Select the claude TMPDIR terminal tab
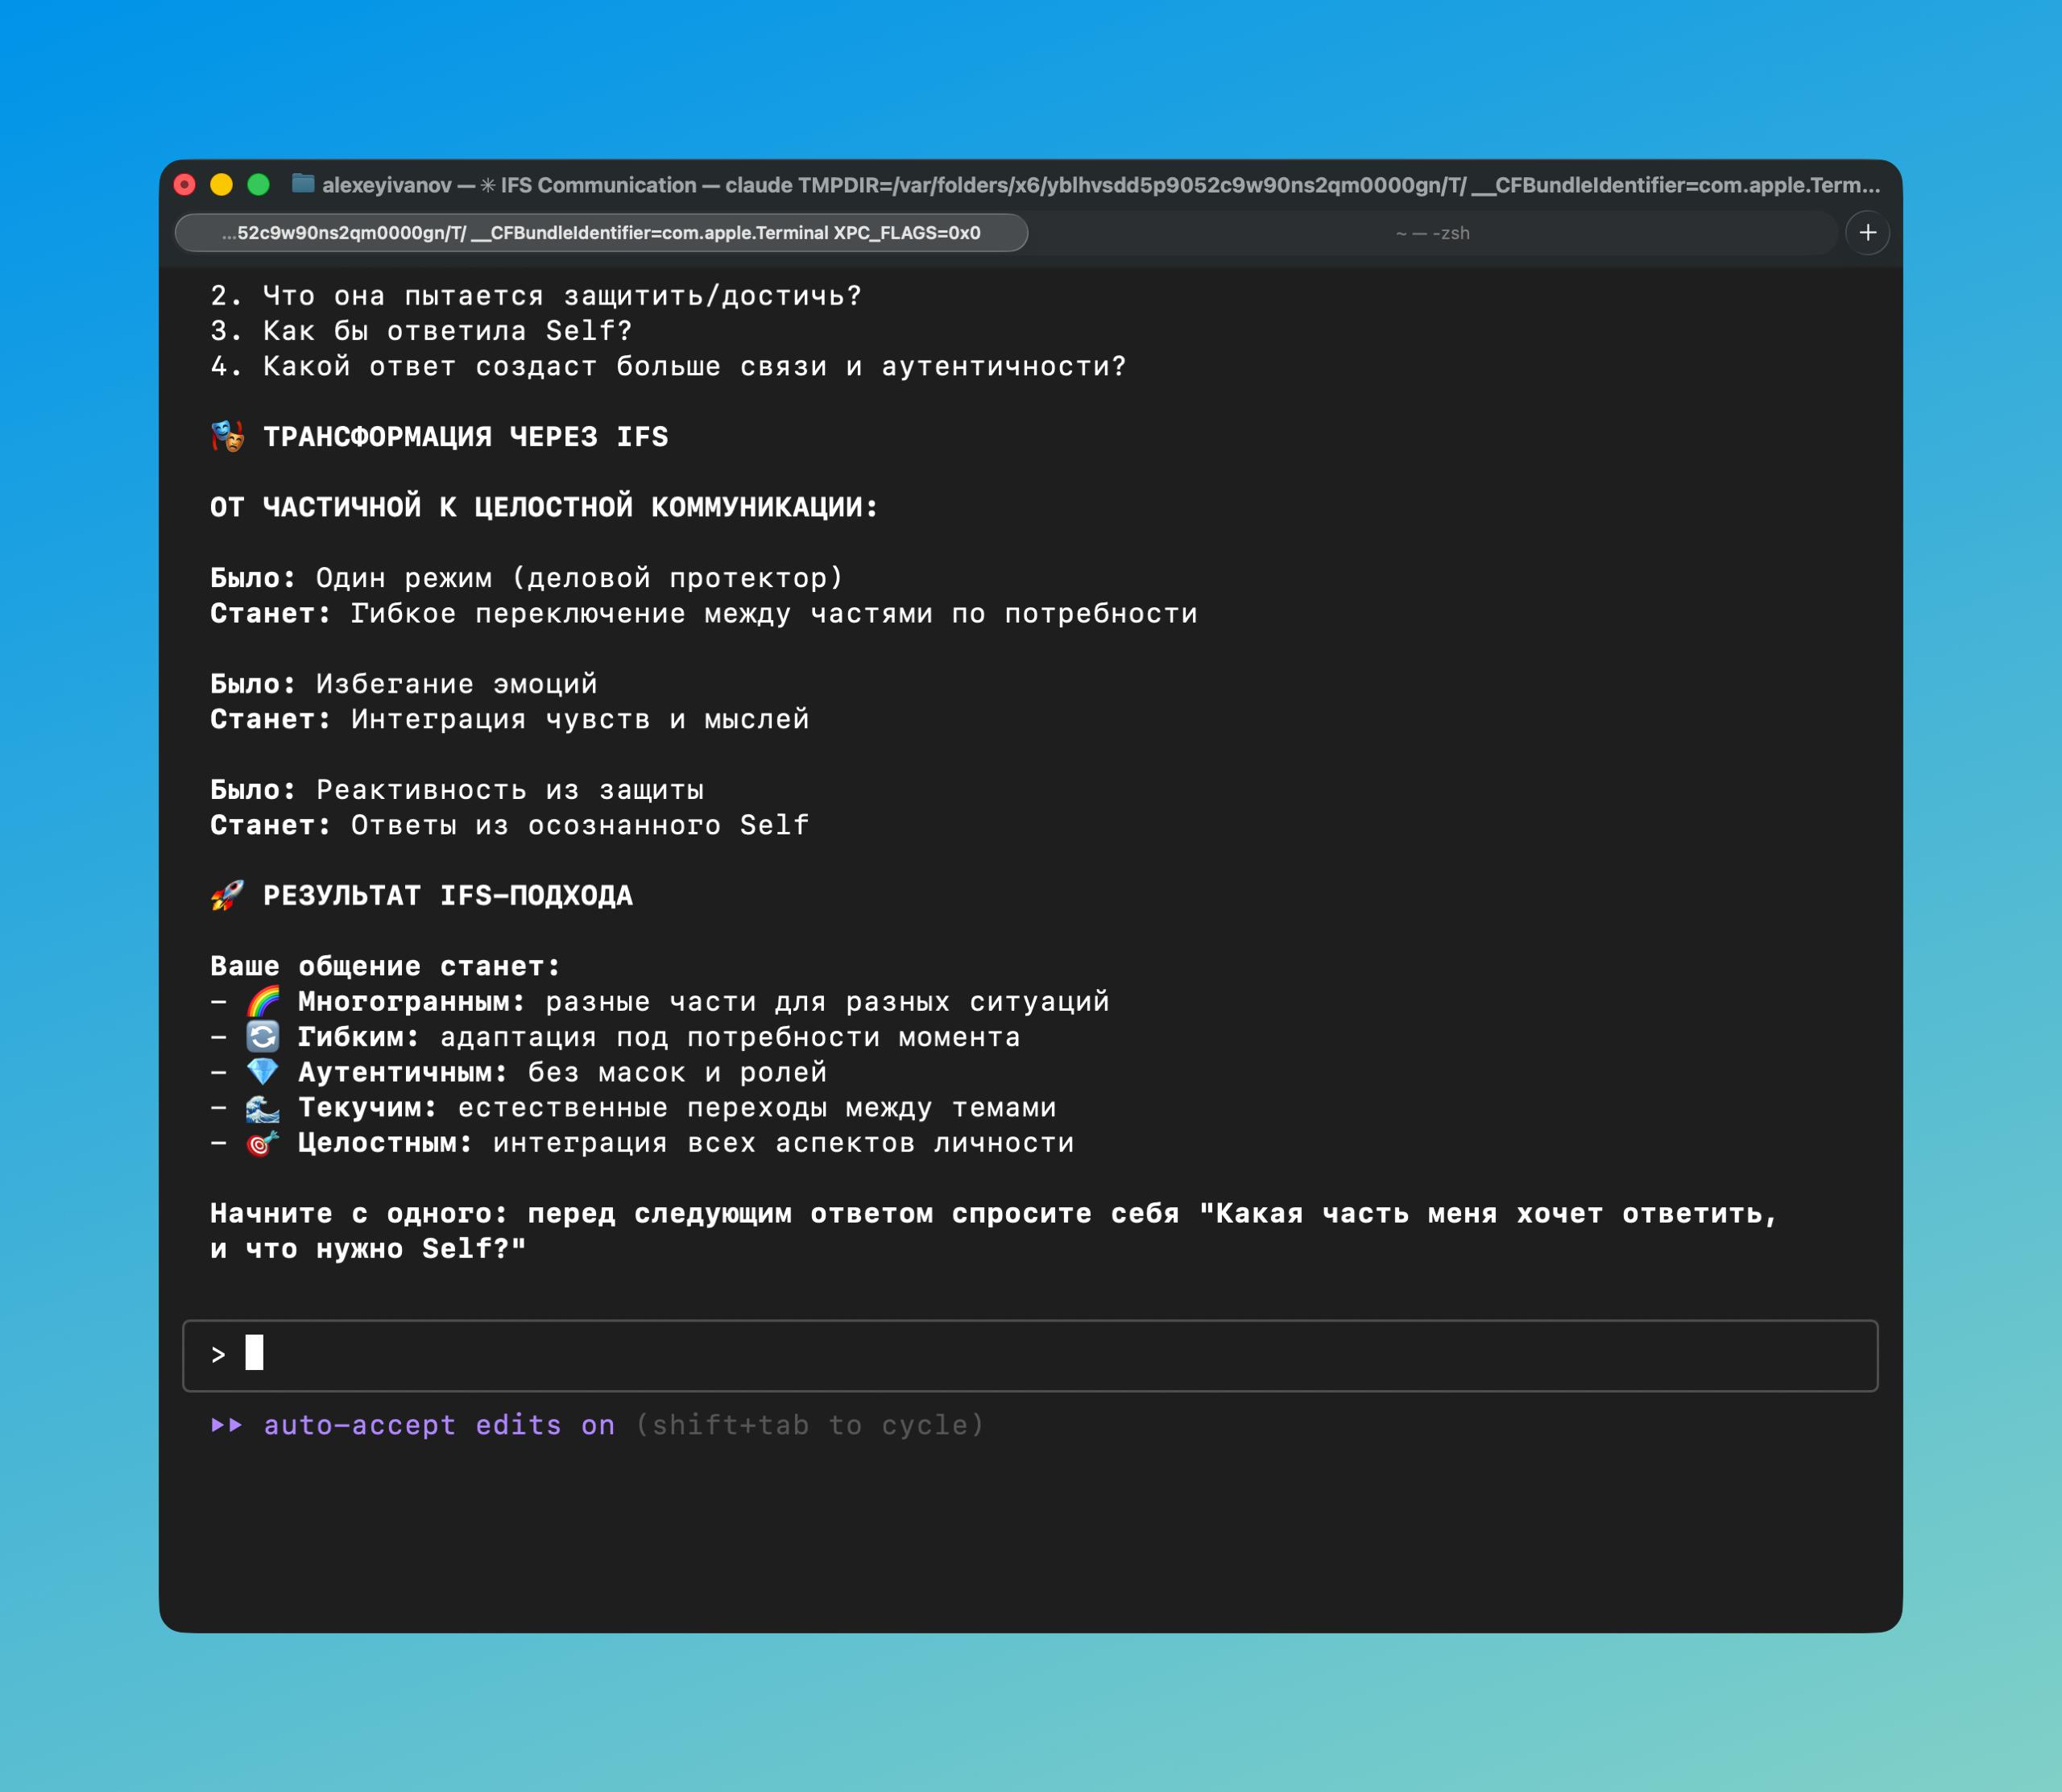The height and width of the screenshot is (1792, 2062). click(601, 233)
